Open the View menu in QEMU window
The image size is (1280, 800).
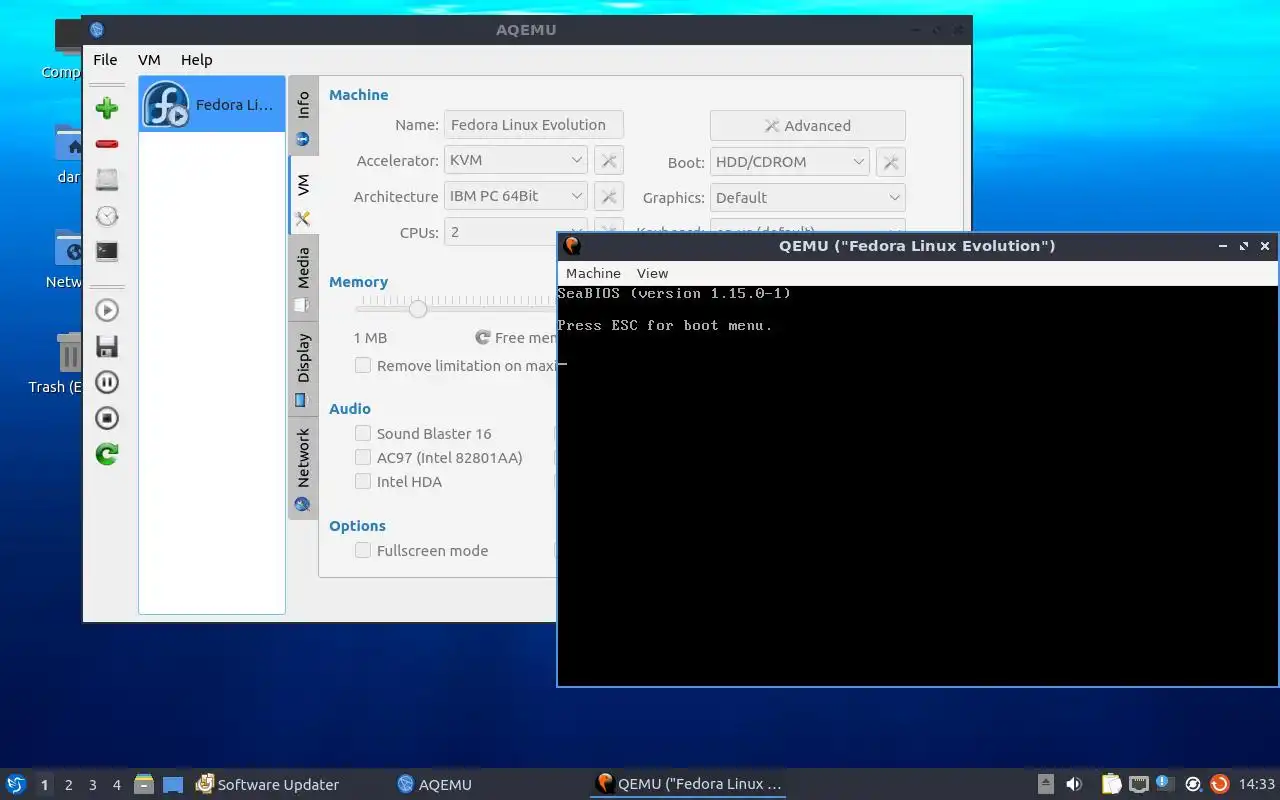652,273
